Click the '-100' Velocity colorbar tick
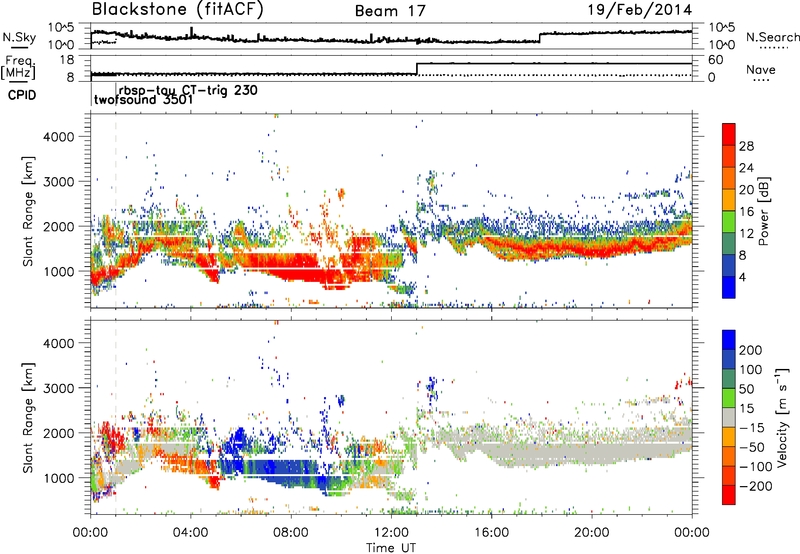The width and height of the screenshot is (800, 554). click(x=755, y=466)
